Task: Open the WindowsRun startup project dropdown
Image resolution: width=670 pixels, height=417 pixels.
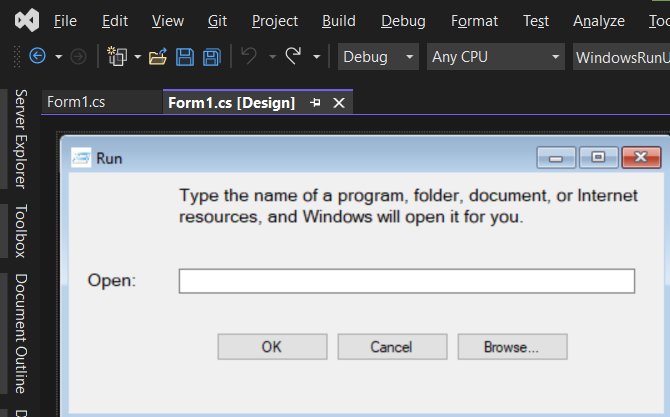Action: tap(621, 56)
